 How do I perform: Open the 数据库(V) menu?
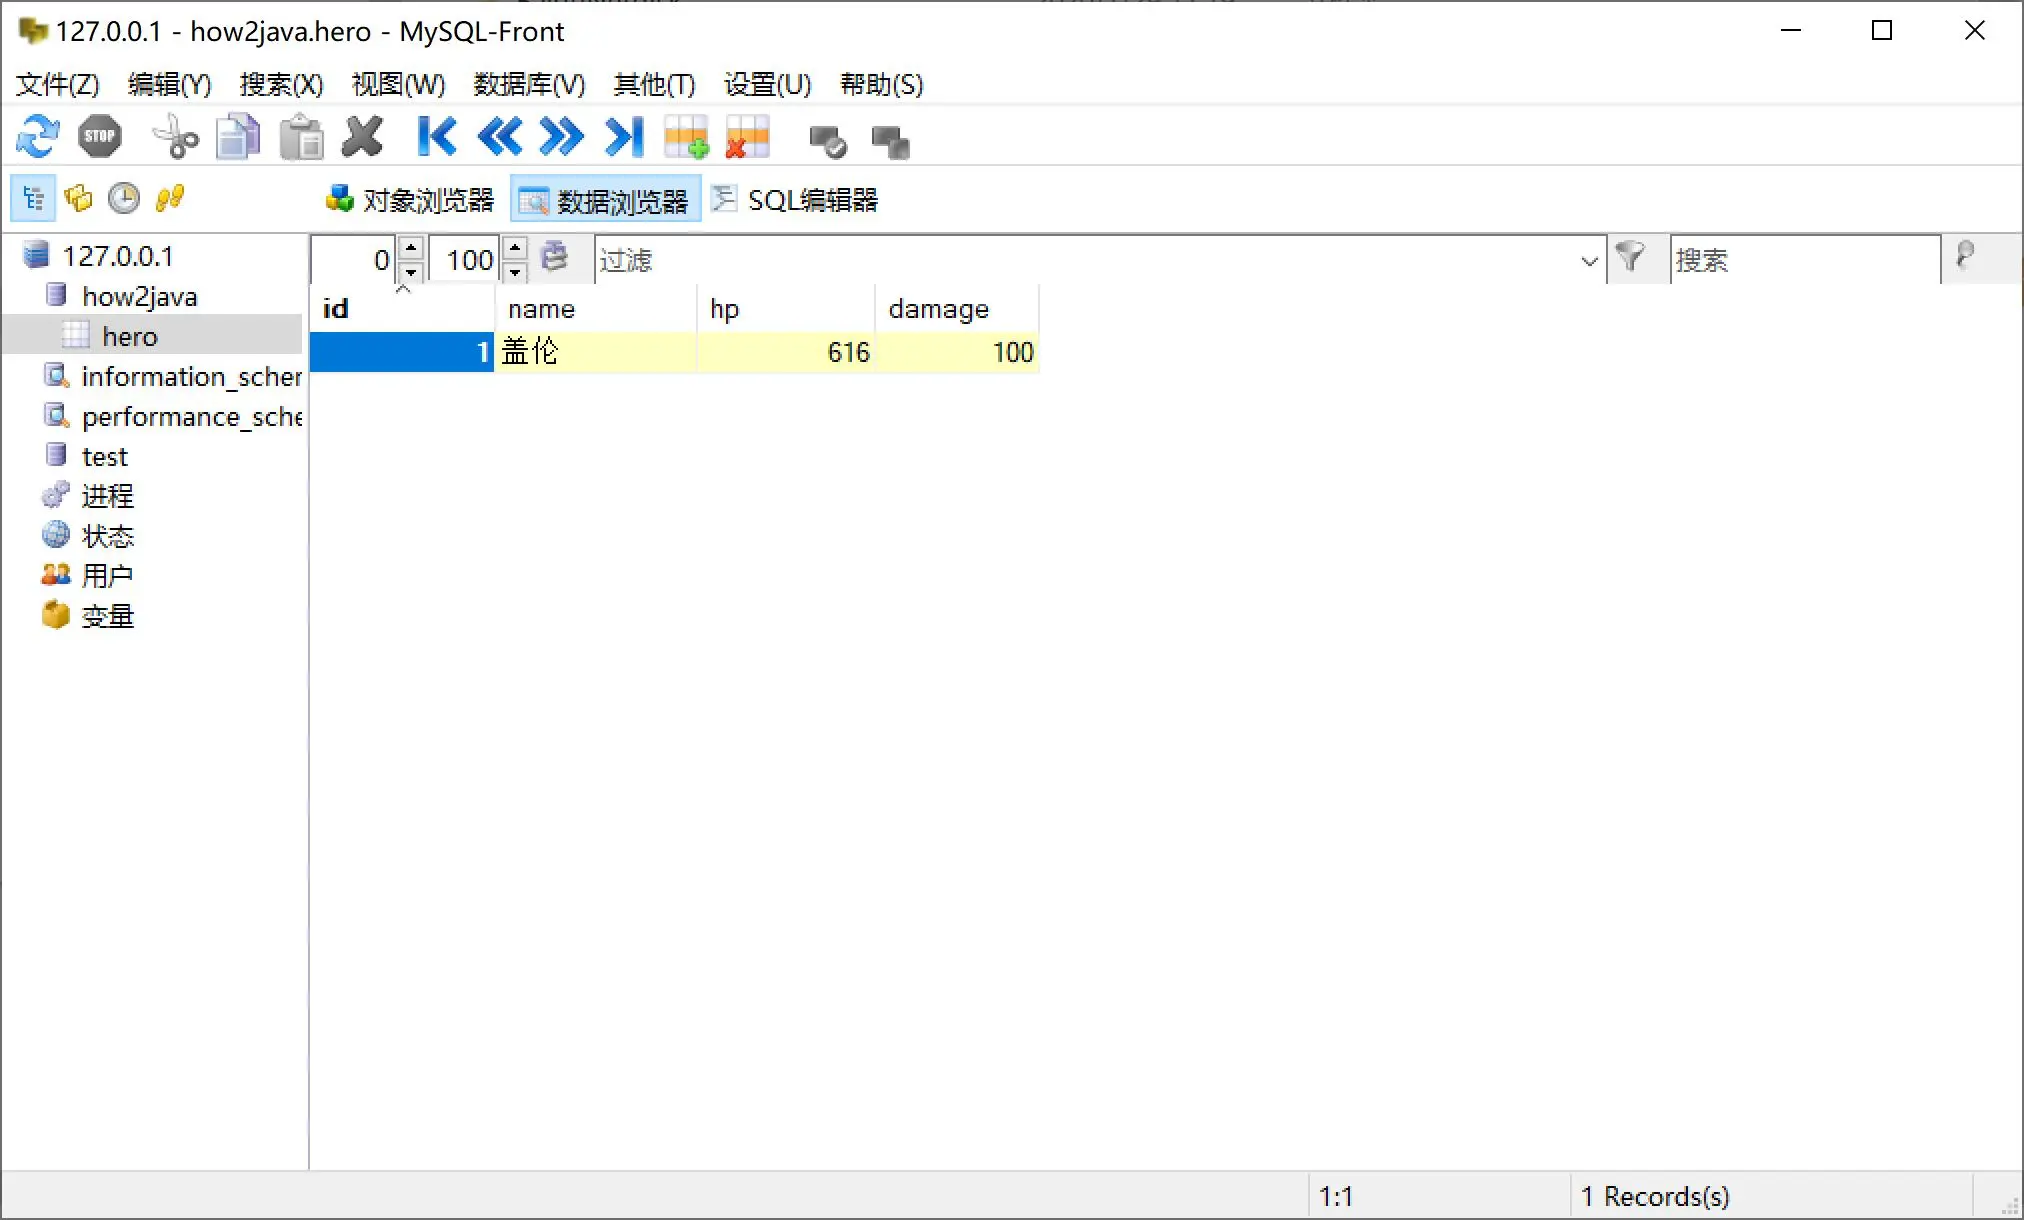[x=529, y=85]
